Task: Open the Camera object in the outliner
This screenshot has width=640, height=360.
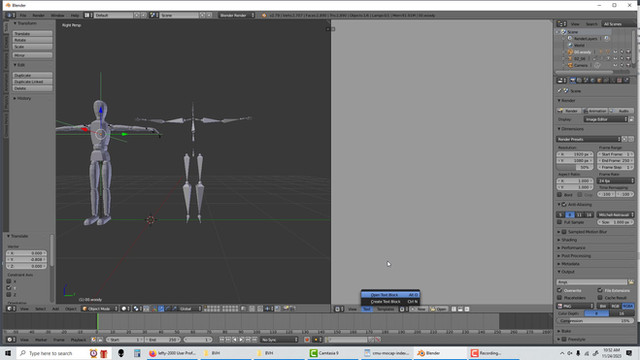Action: coord(580,65)
